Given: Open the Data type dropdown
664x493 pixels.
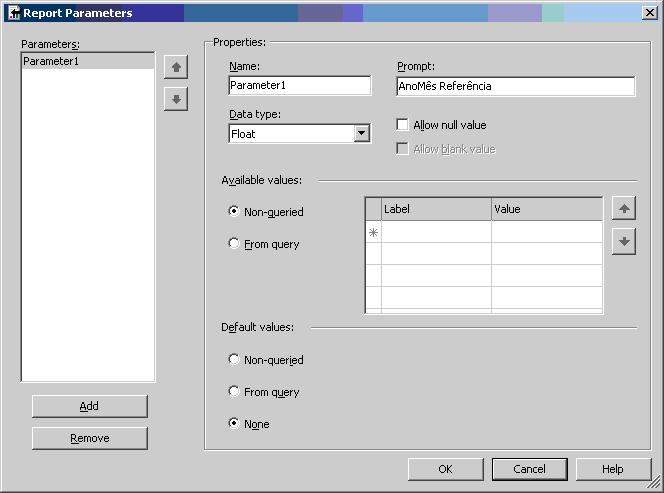Looking at the screenshot, I should pos(361,134).
